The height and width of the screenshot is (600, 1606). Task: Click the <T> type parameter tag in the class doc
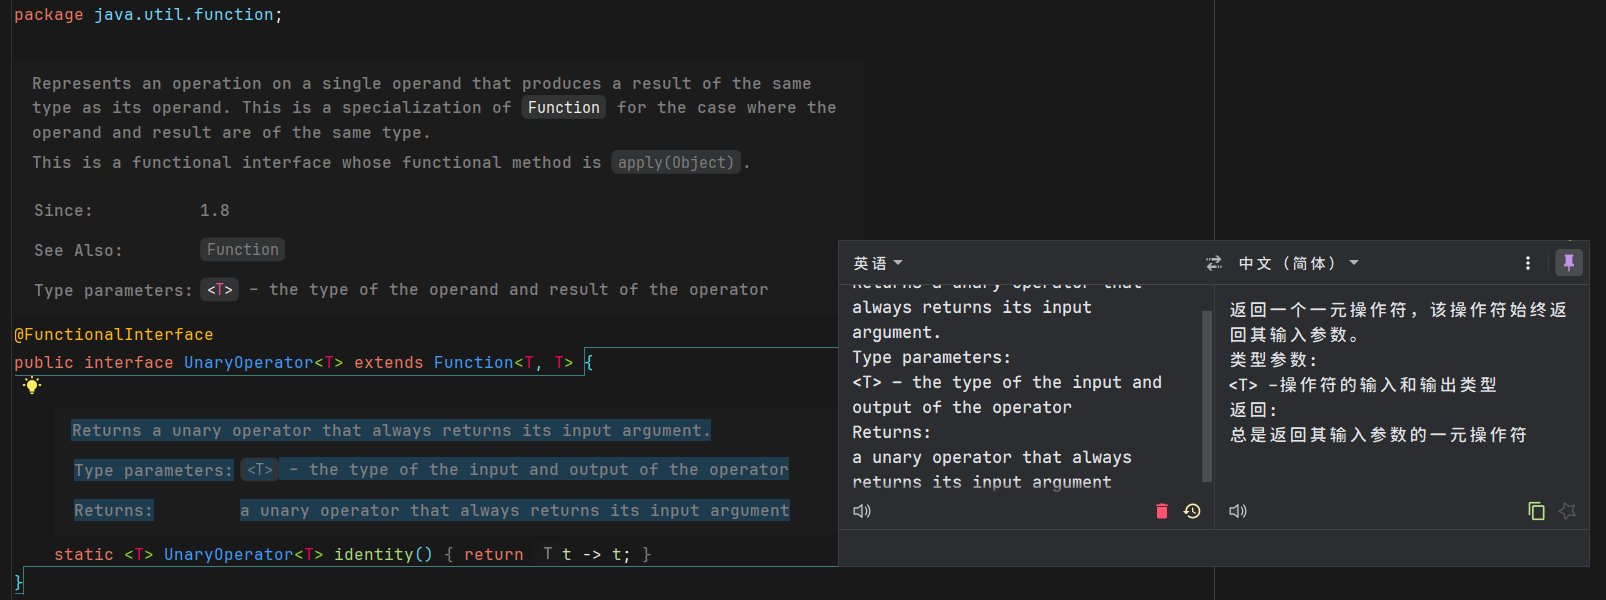click(220, 290)
